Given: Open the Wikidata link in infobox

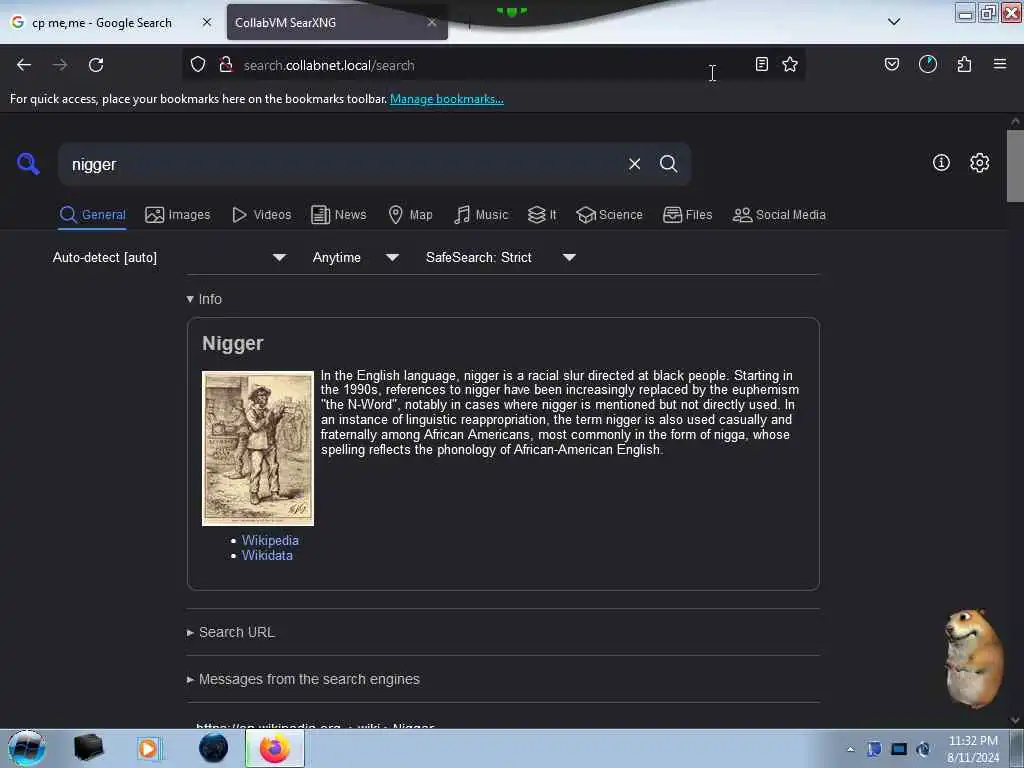Looking at the screenshot, I should 267,555.
